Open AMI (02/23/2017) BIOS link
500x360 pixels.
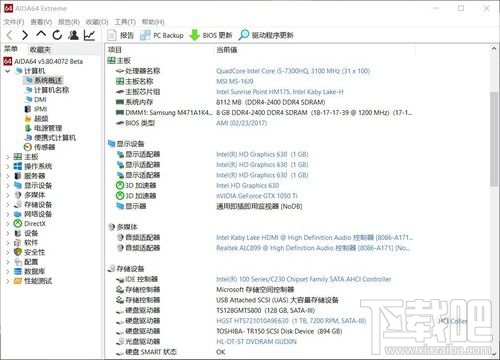coord(242,123)
